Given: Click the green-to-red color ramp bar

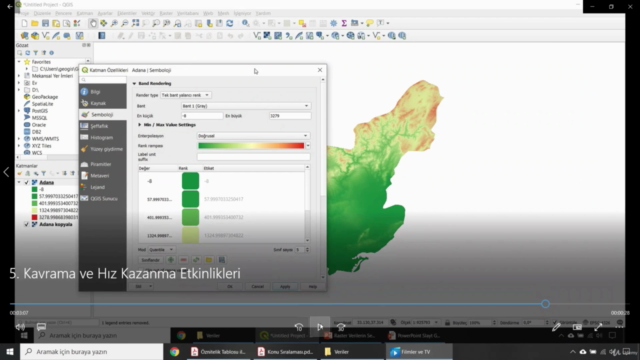Looking at the screenshot, I should pos(251,146).
